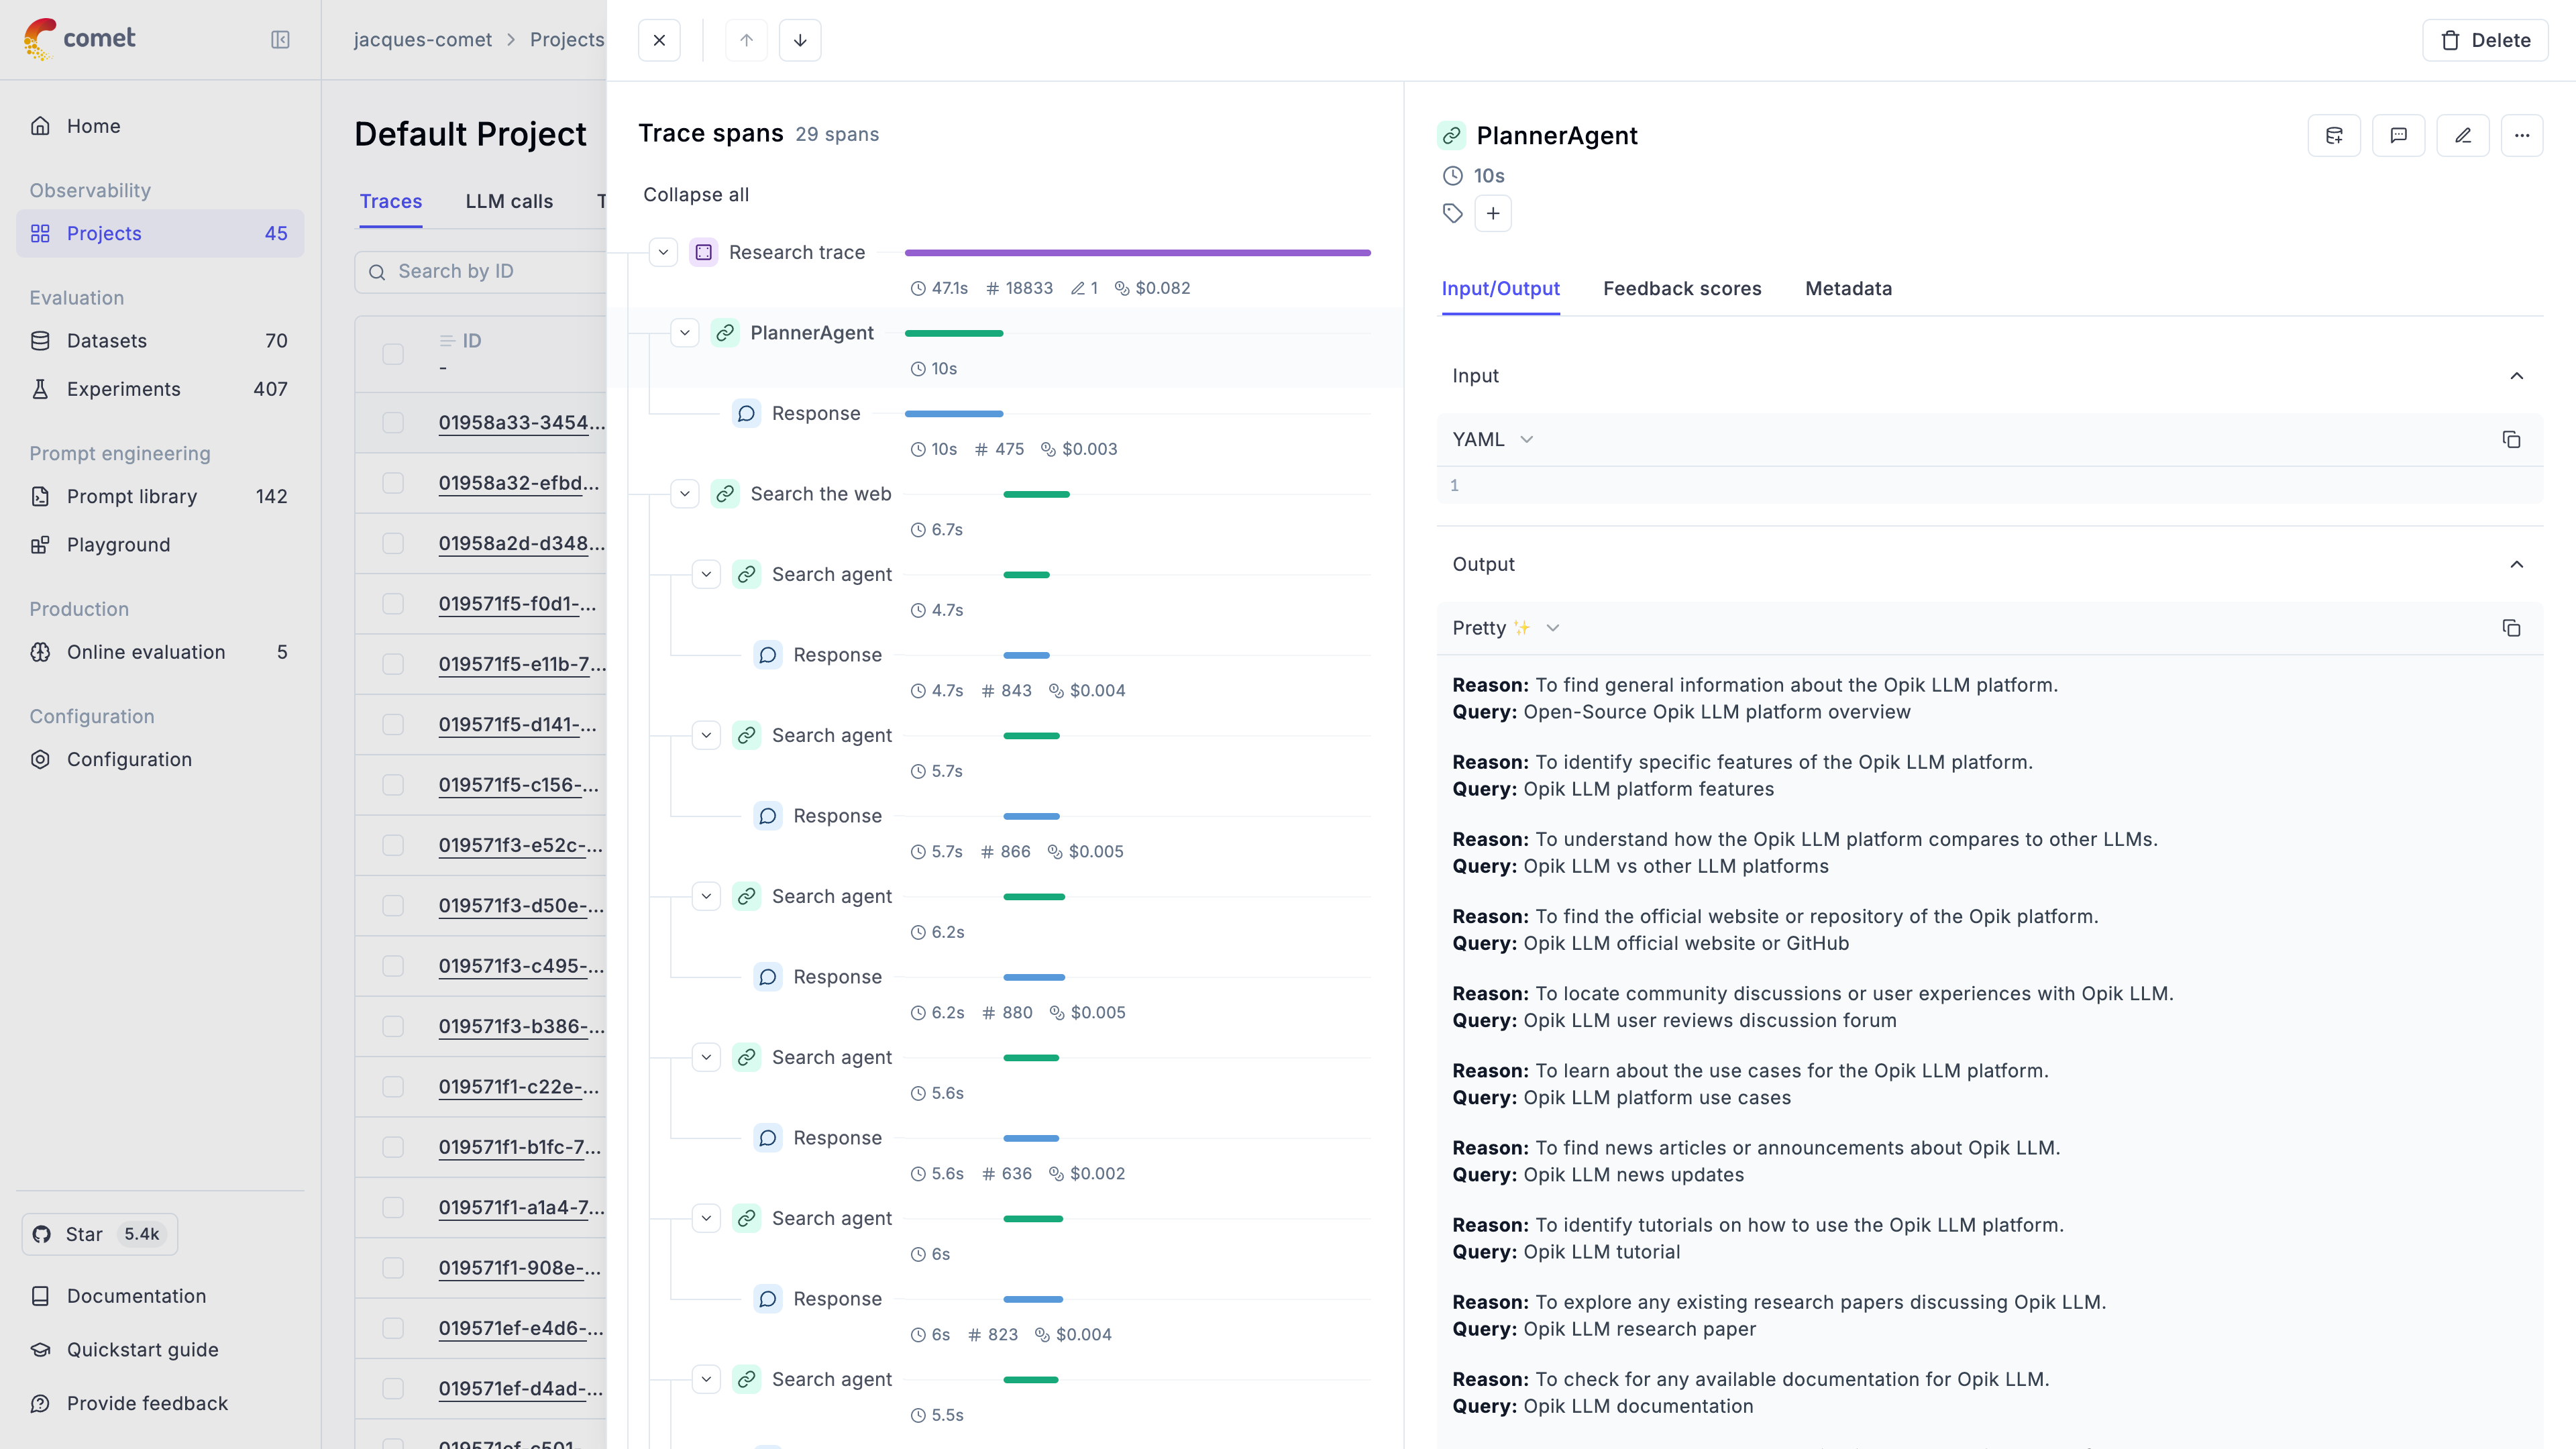Open comments for PlannerAgent span
The image size is (2576, 1449).
point(2398,135)
